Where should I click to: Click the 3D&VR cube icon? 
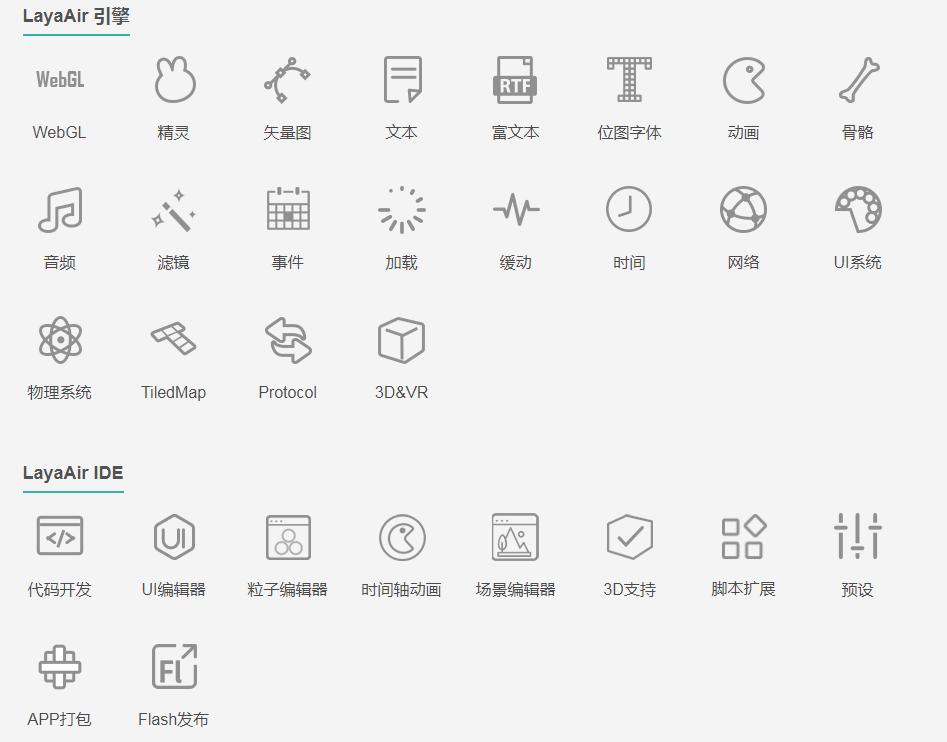tap(402, 340)
